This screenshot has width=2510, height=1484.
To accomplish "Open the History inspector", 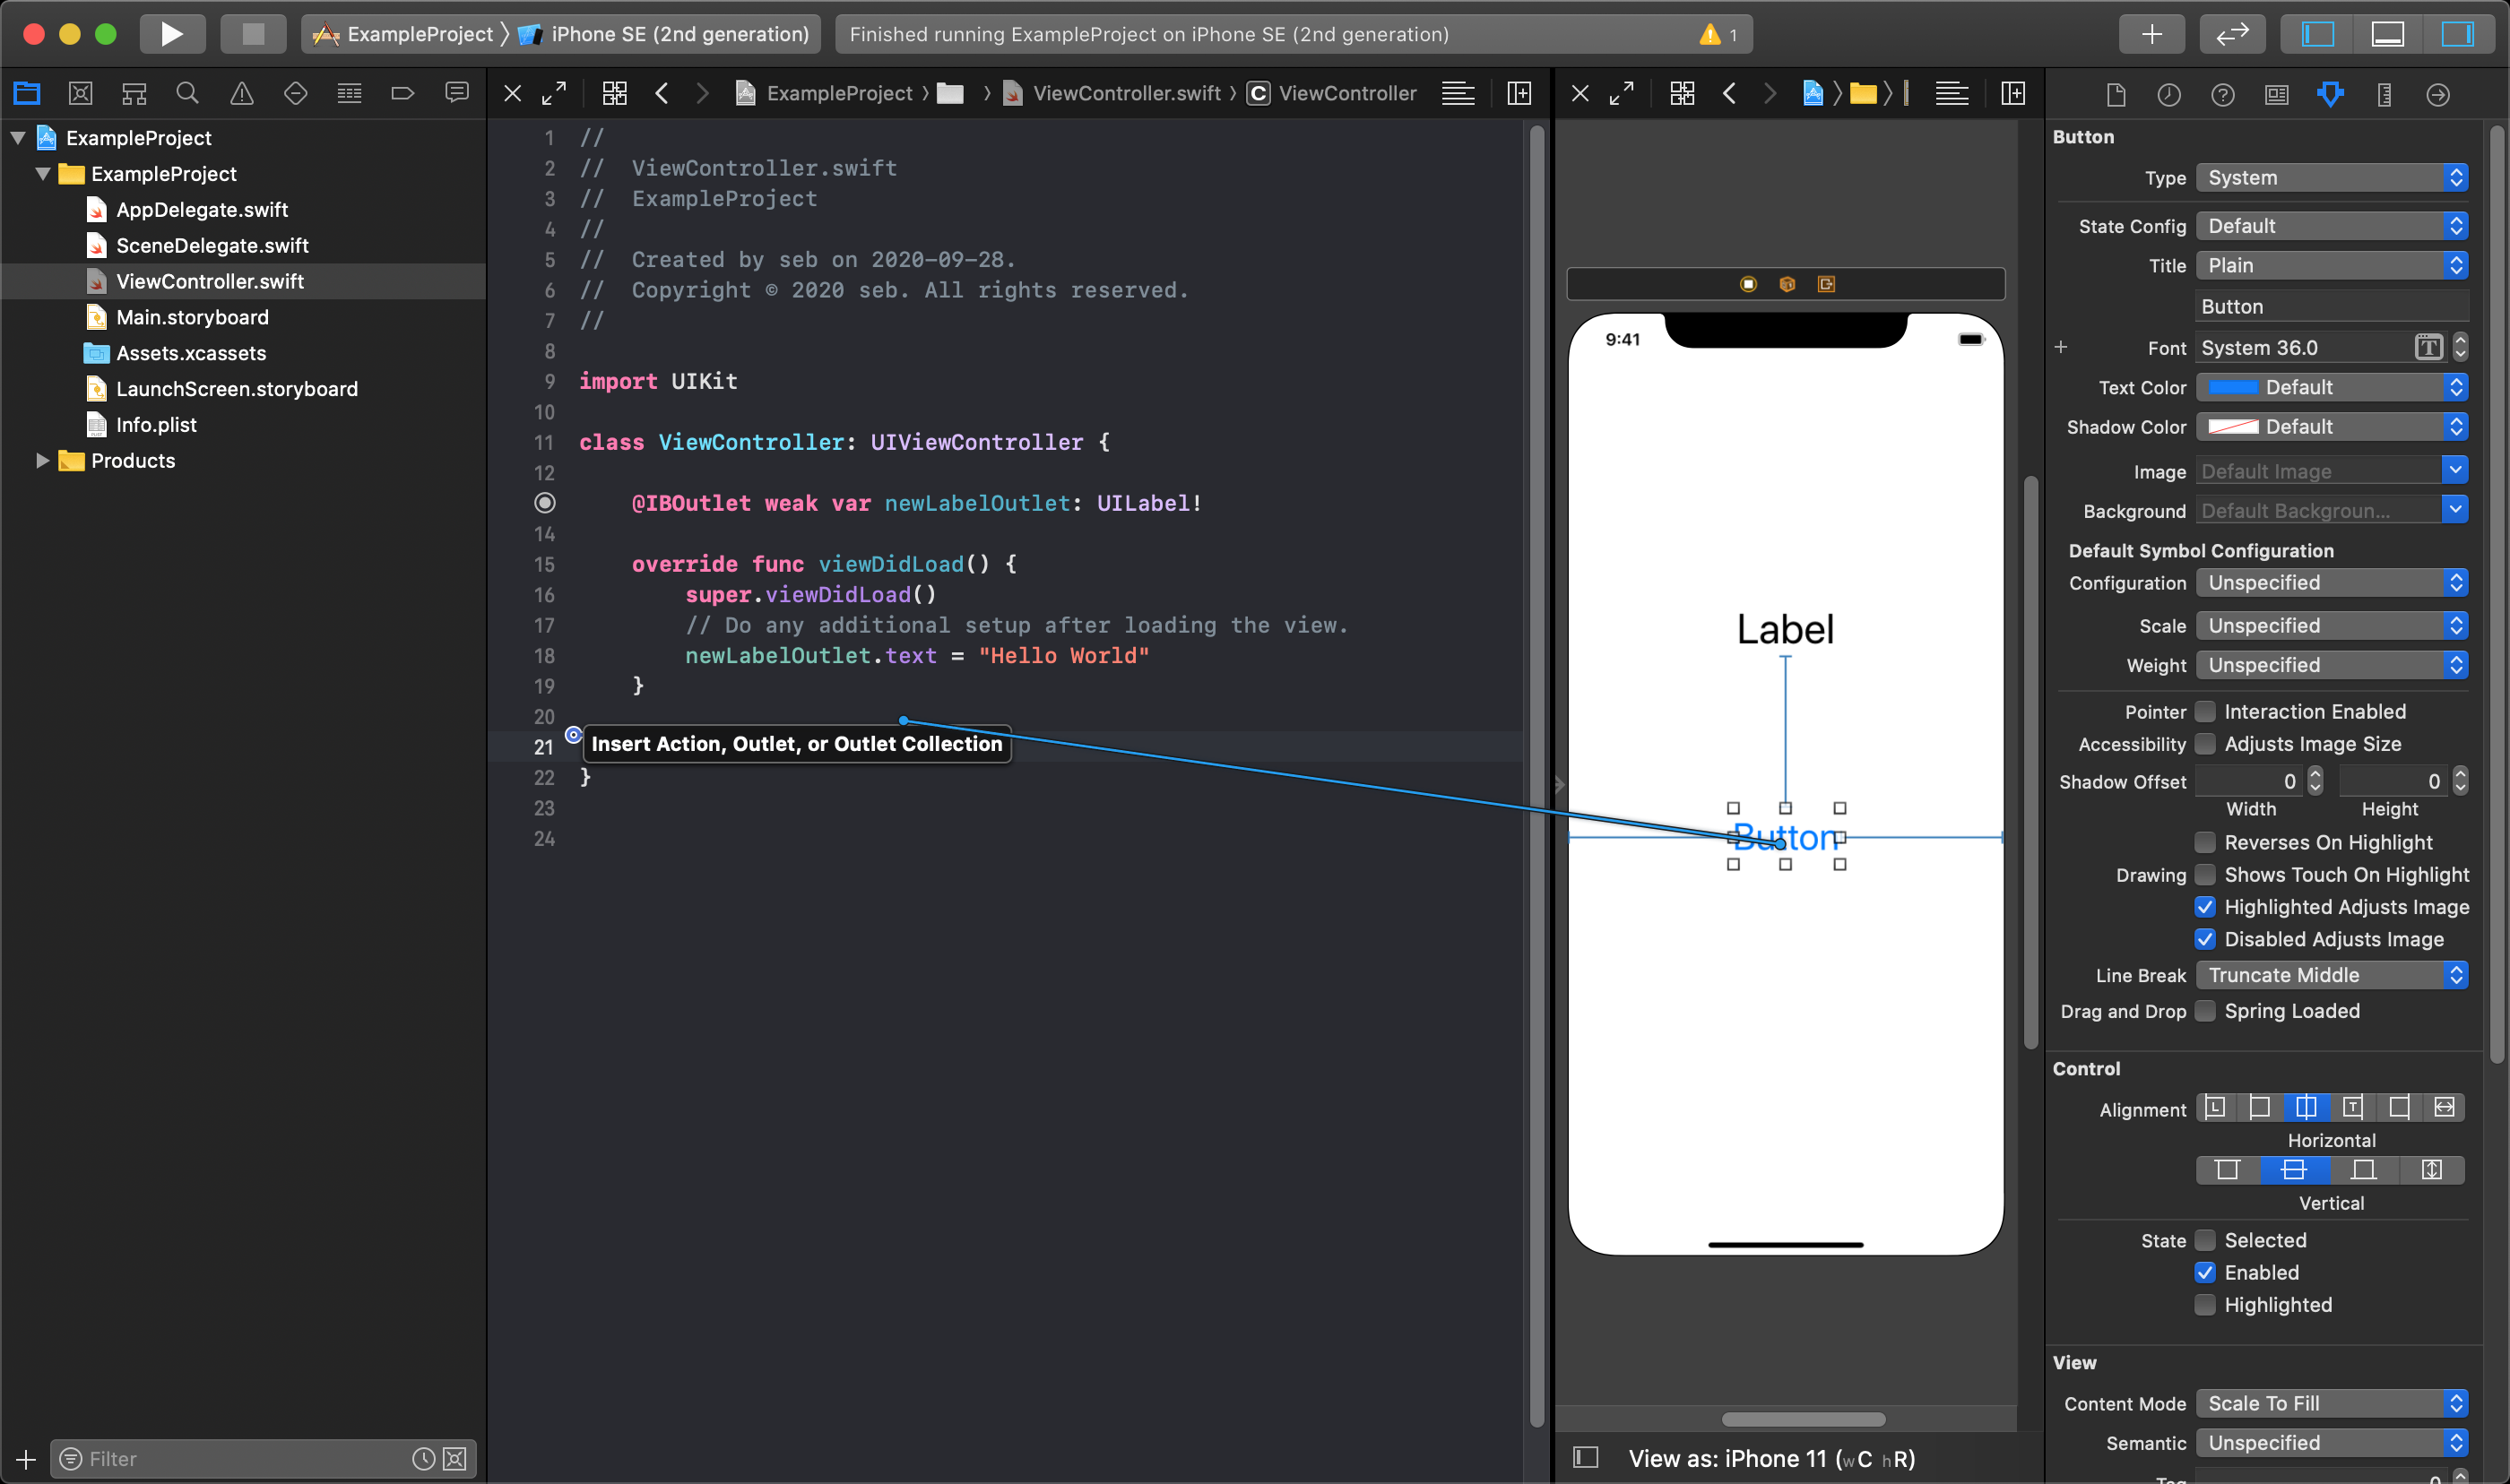I will (2169, 95).
